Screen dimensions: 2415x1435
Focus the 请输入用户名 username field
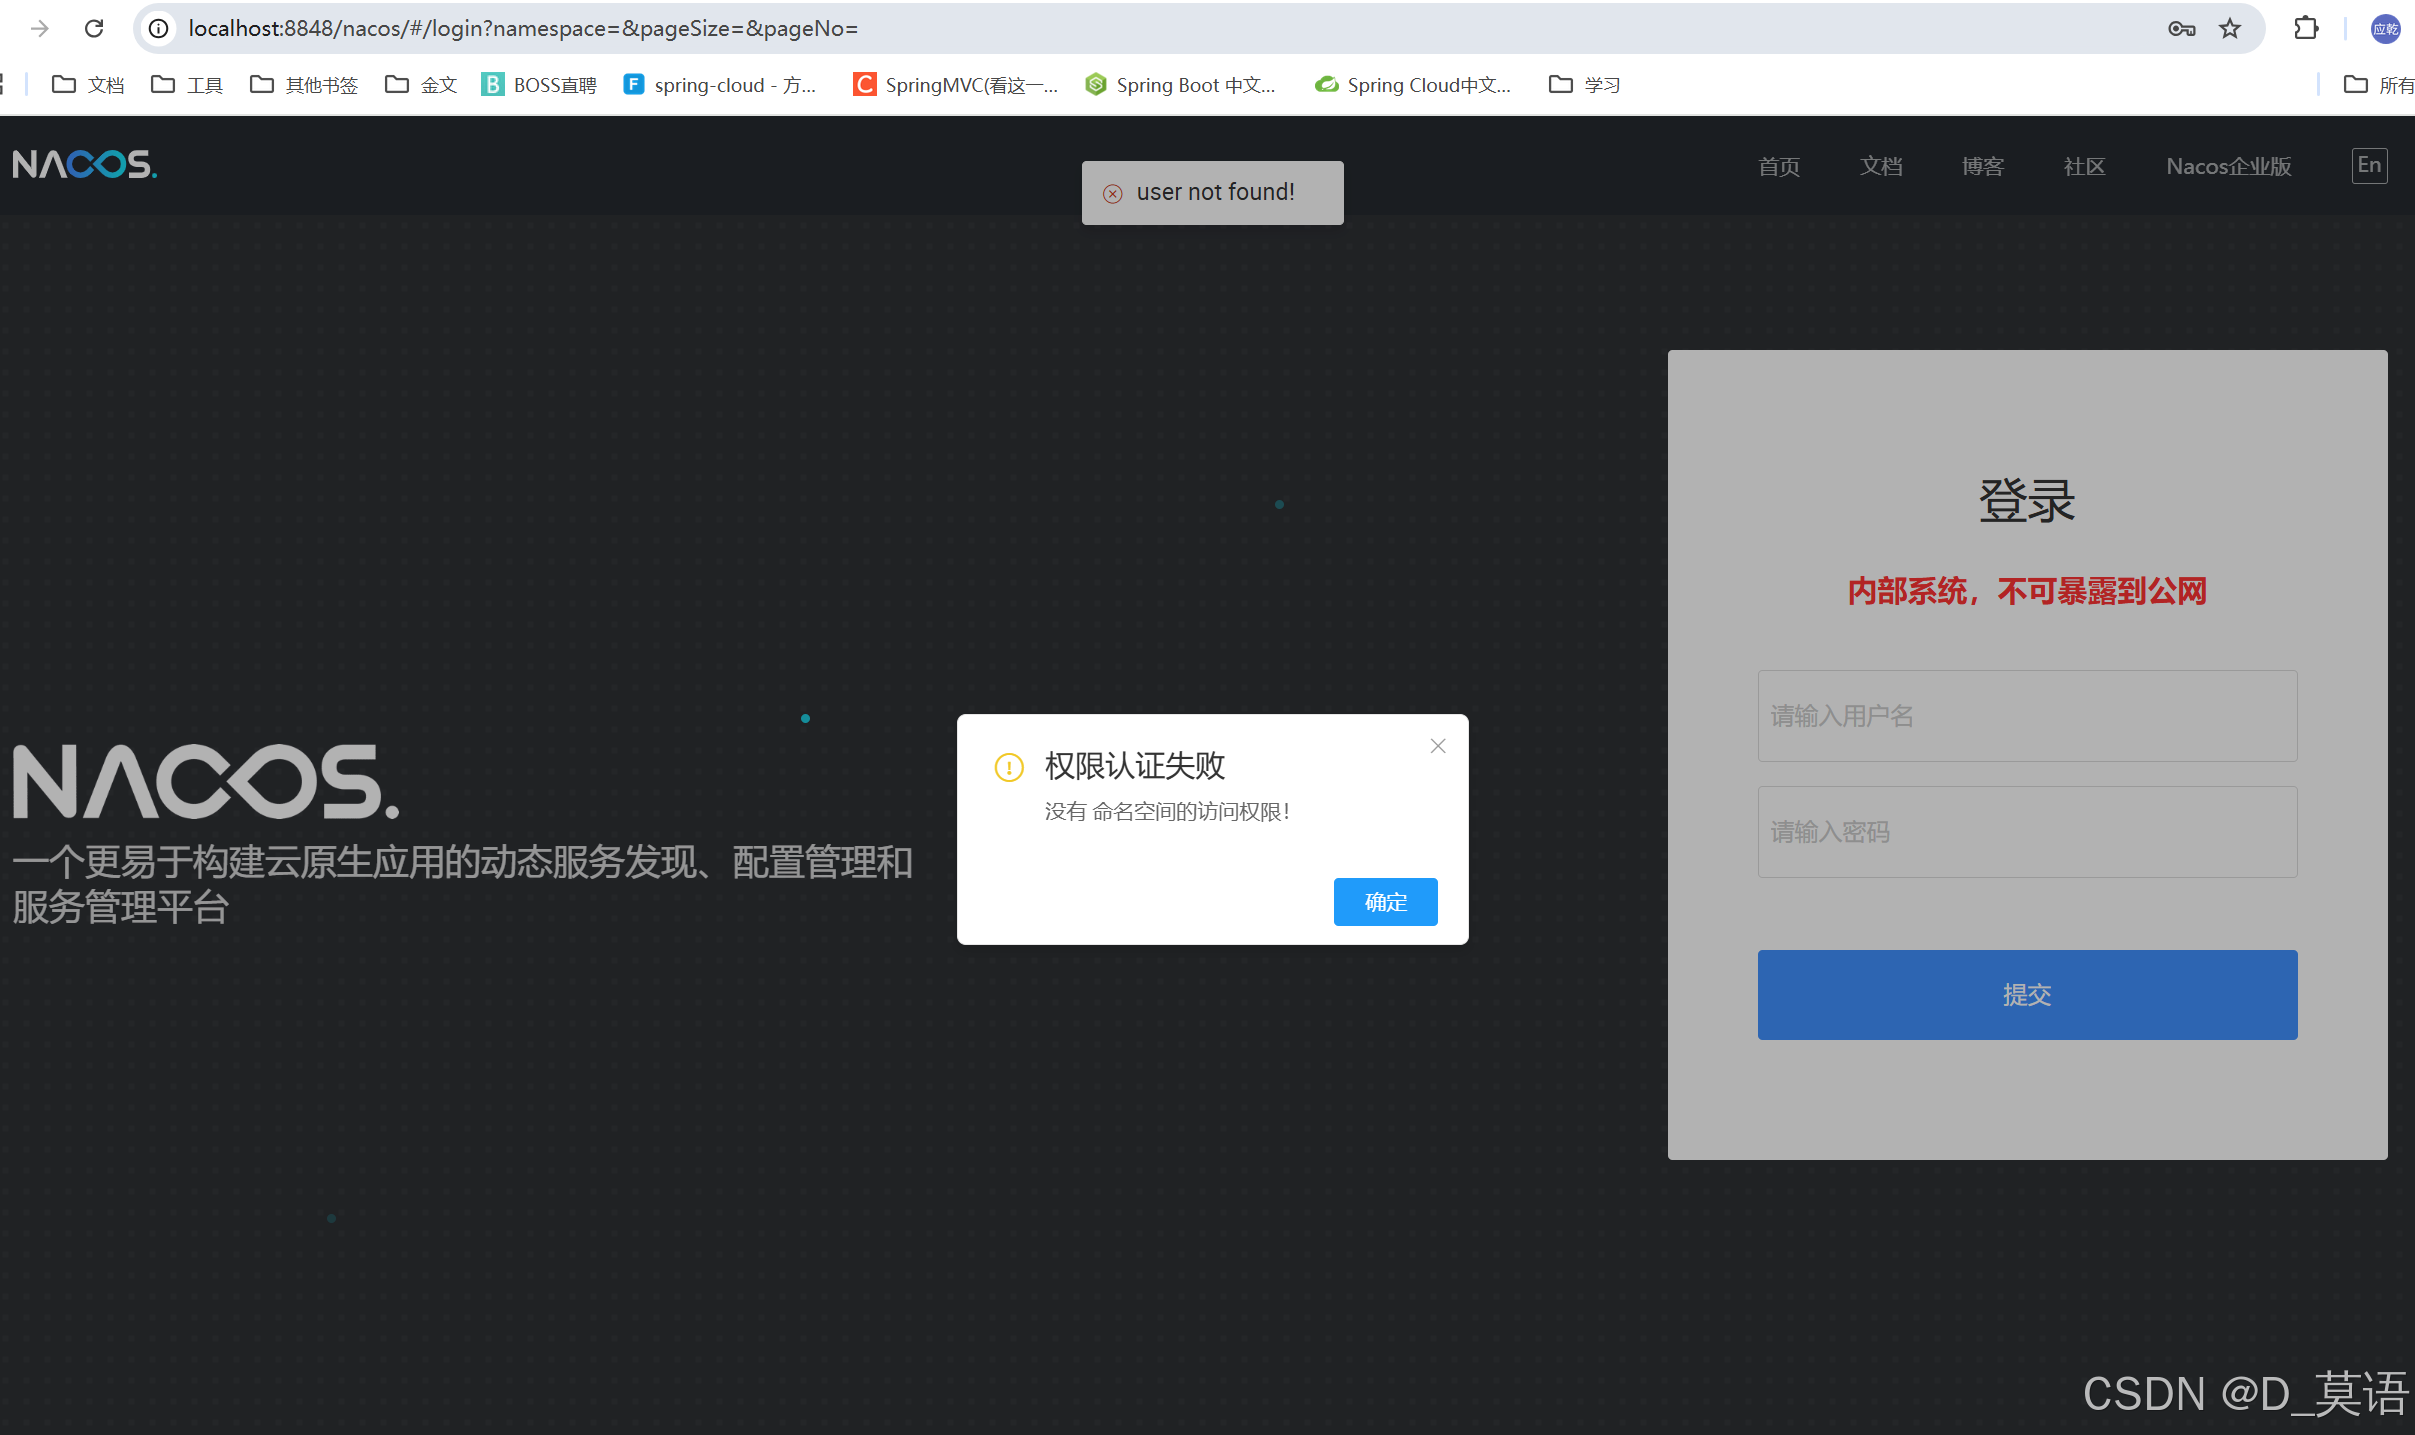tap(2027, 716)
